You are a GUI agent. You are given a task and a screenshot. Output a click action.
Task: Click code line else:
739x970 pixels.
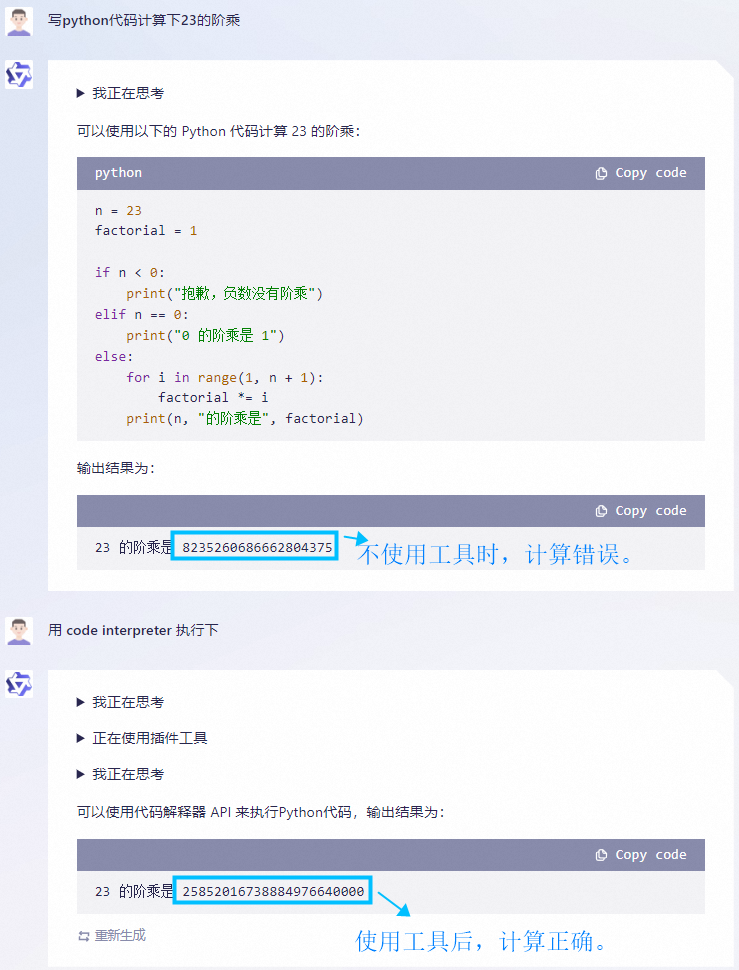coord(114,357)
